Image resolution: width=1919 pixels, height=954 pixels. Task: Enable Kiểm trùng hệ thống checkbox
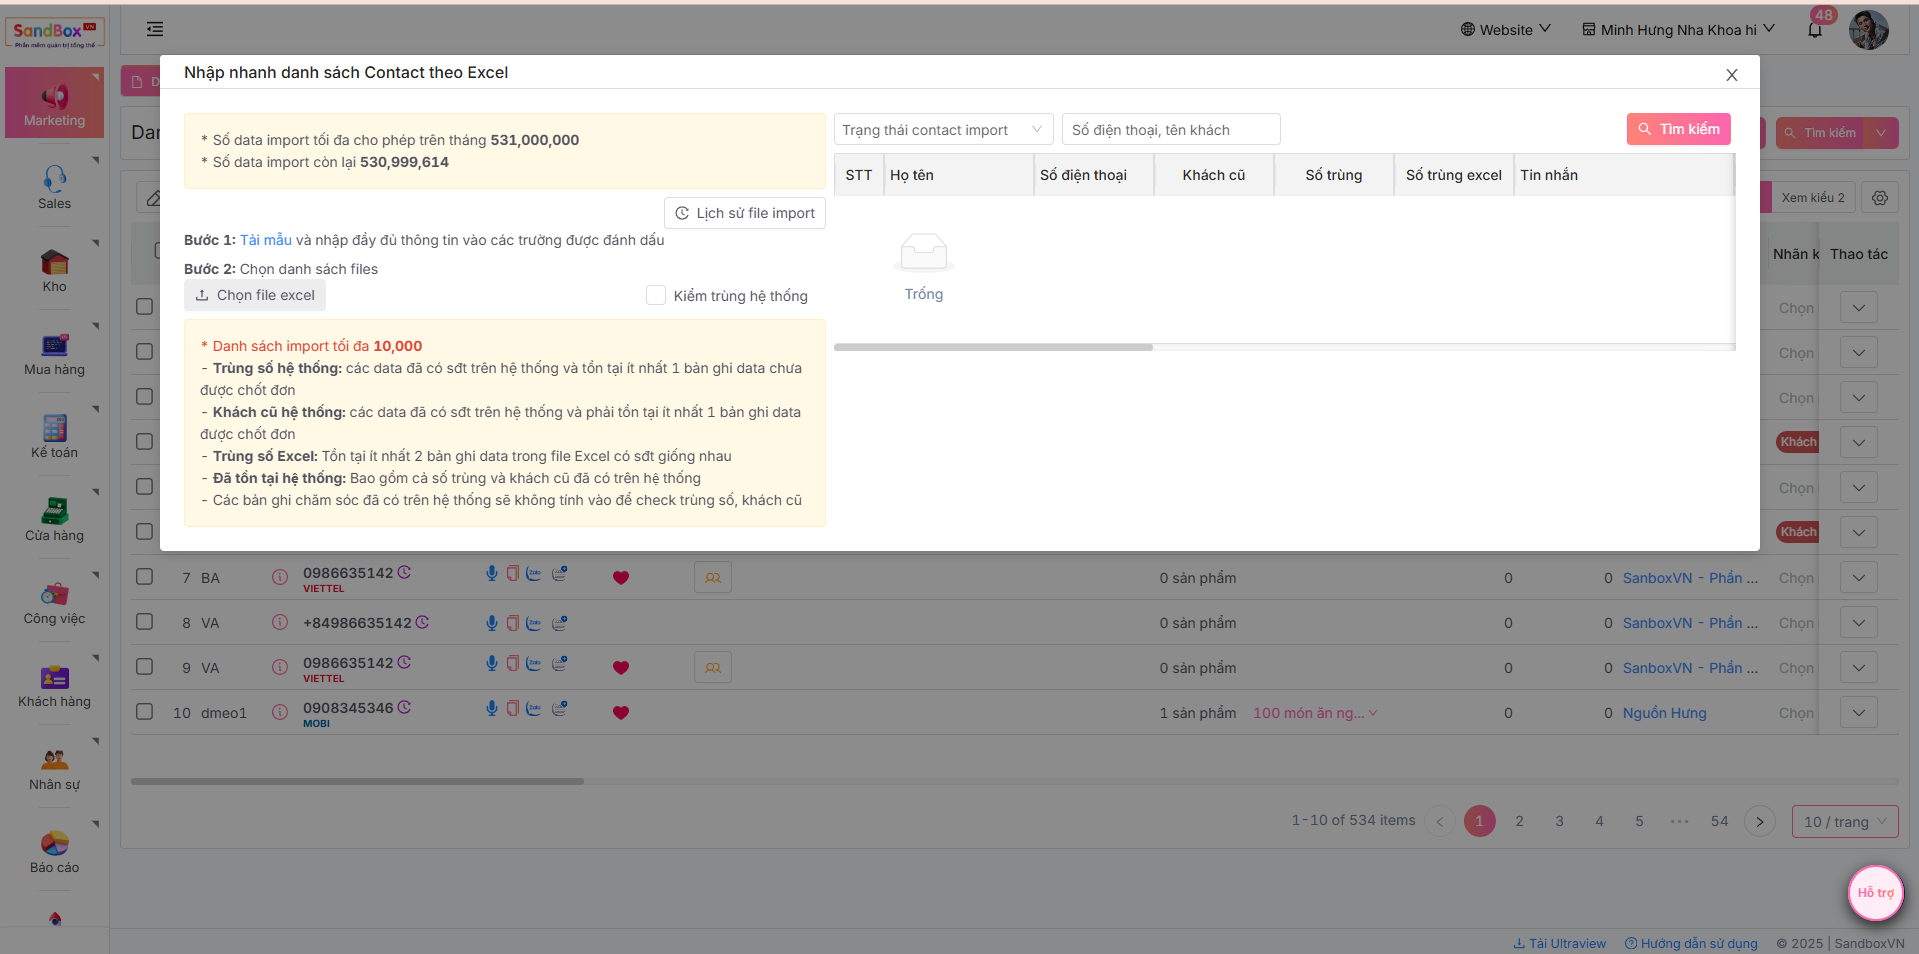(656, 295)
